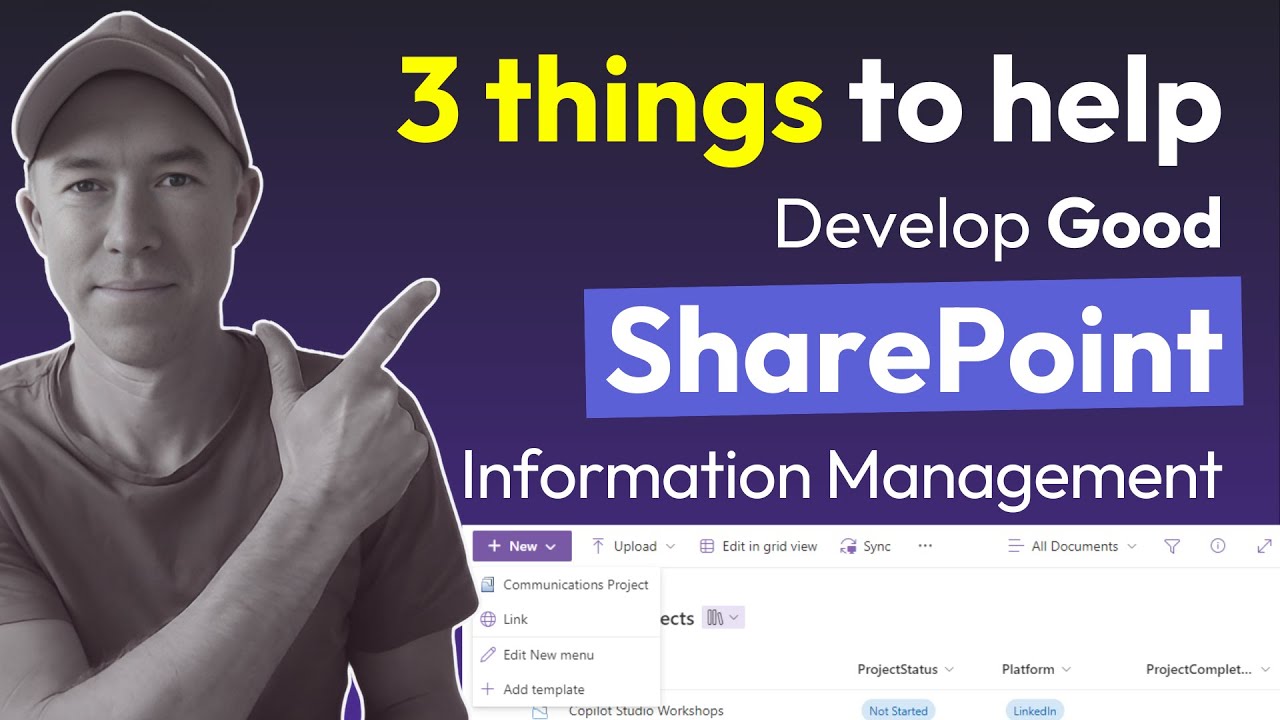Click the expand content arrow icon
The image size is (1280, 720).
tap(1264, 546)
